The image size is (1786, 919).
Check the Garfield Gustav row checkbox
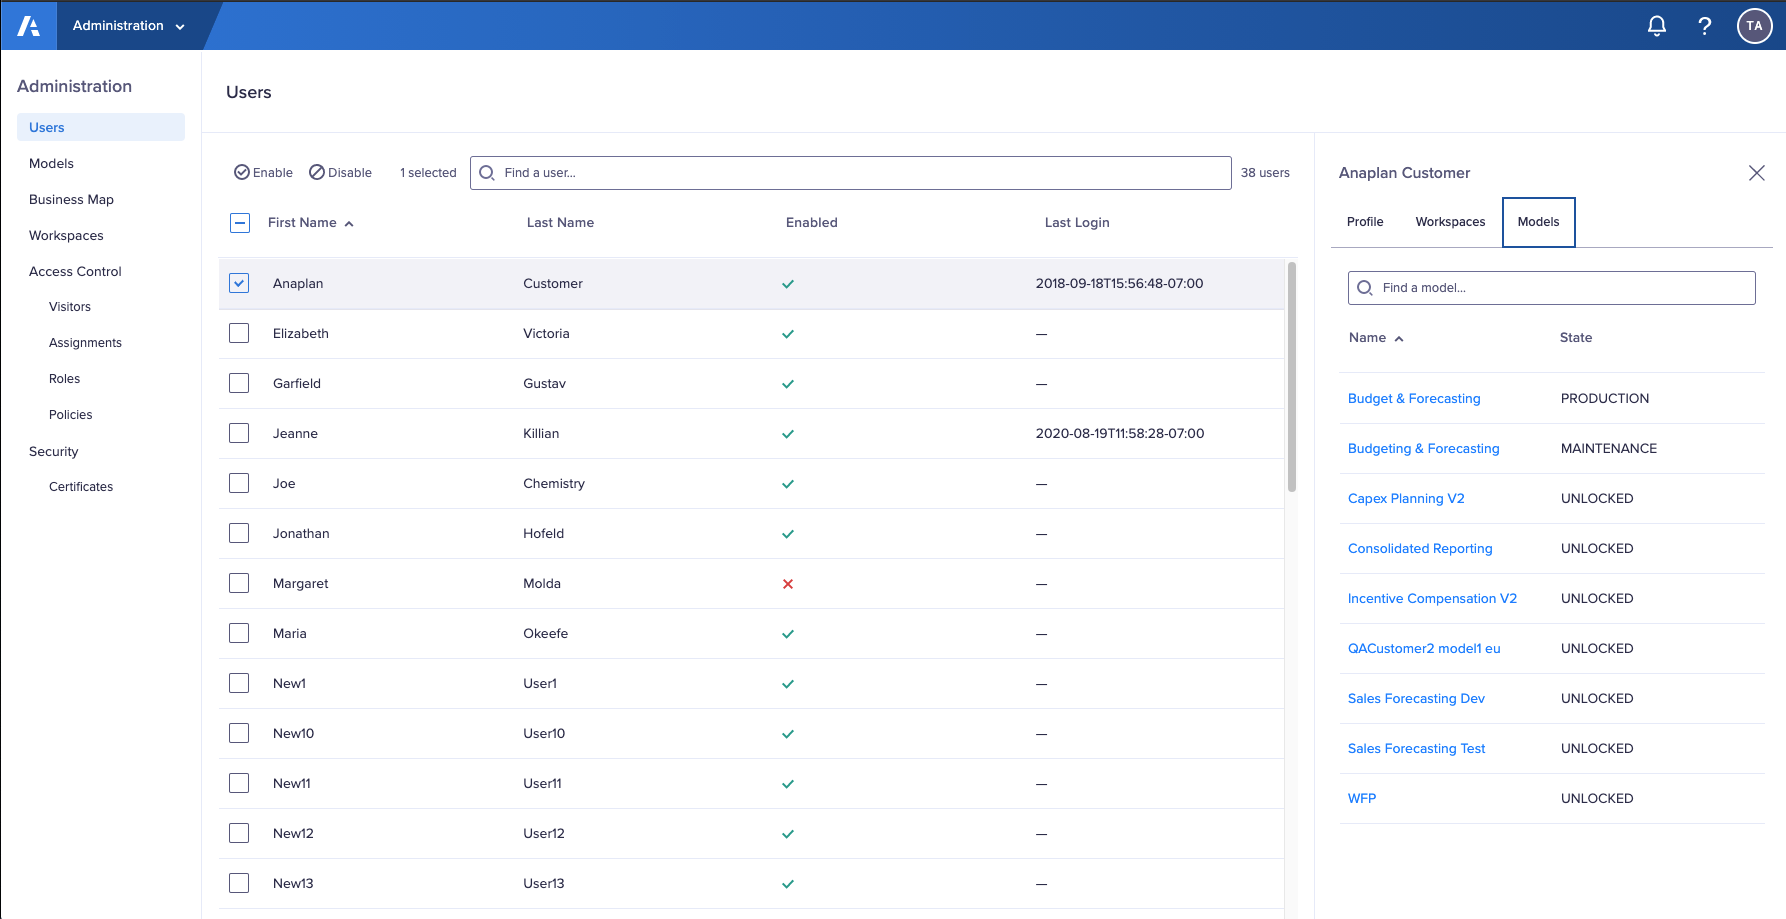click(239, 383)
